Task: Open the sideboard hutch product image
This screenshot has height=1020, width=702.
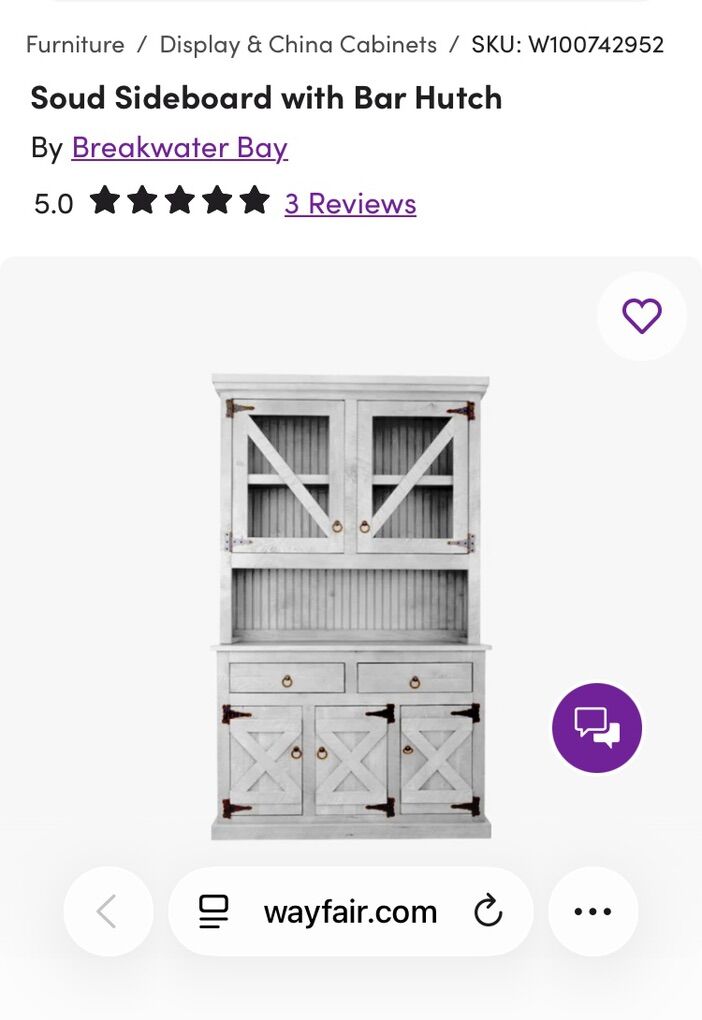Action: 350,605
